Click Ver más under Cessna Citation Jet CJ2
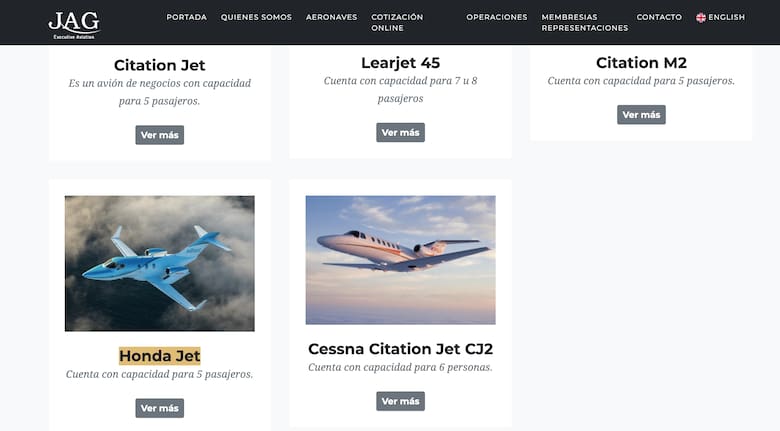Viewport: 780px width, 431px height. tap(400, 401)
